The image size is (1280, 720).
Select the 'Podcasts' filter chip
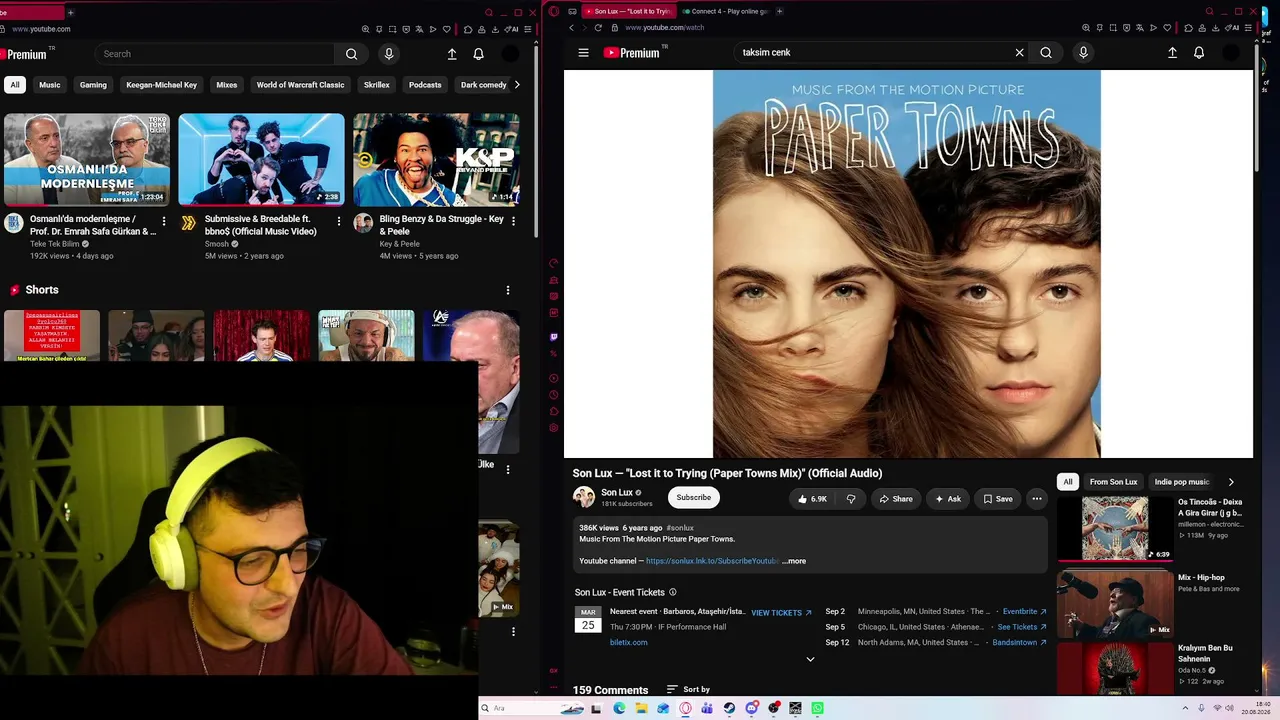pos(425,85)
